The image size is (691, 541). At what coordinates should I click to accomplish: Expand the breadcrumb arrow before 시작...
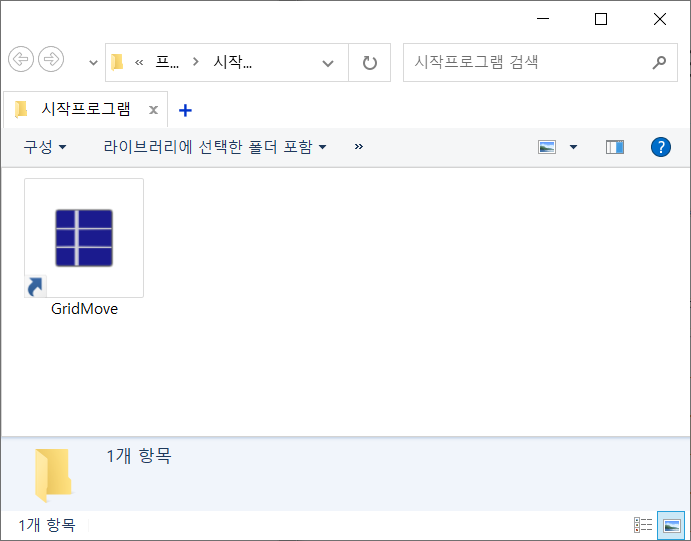196,62
